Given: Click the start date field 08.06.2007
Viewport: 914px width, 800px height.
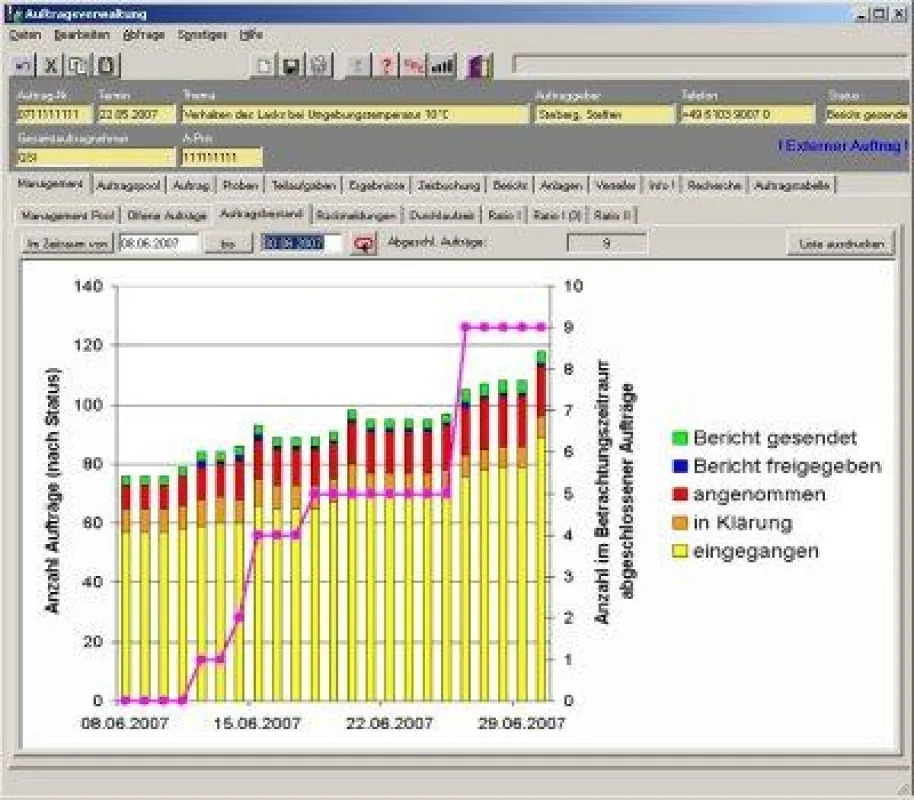Looking at the screenshot, I should 159,244.
